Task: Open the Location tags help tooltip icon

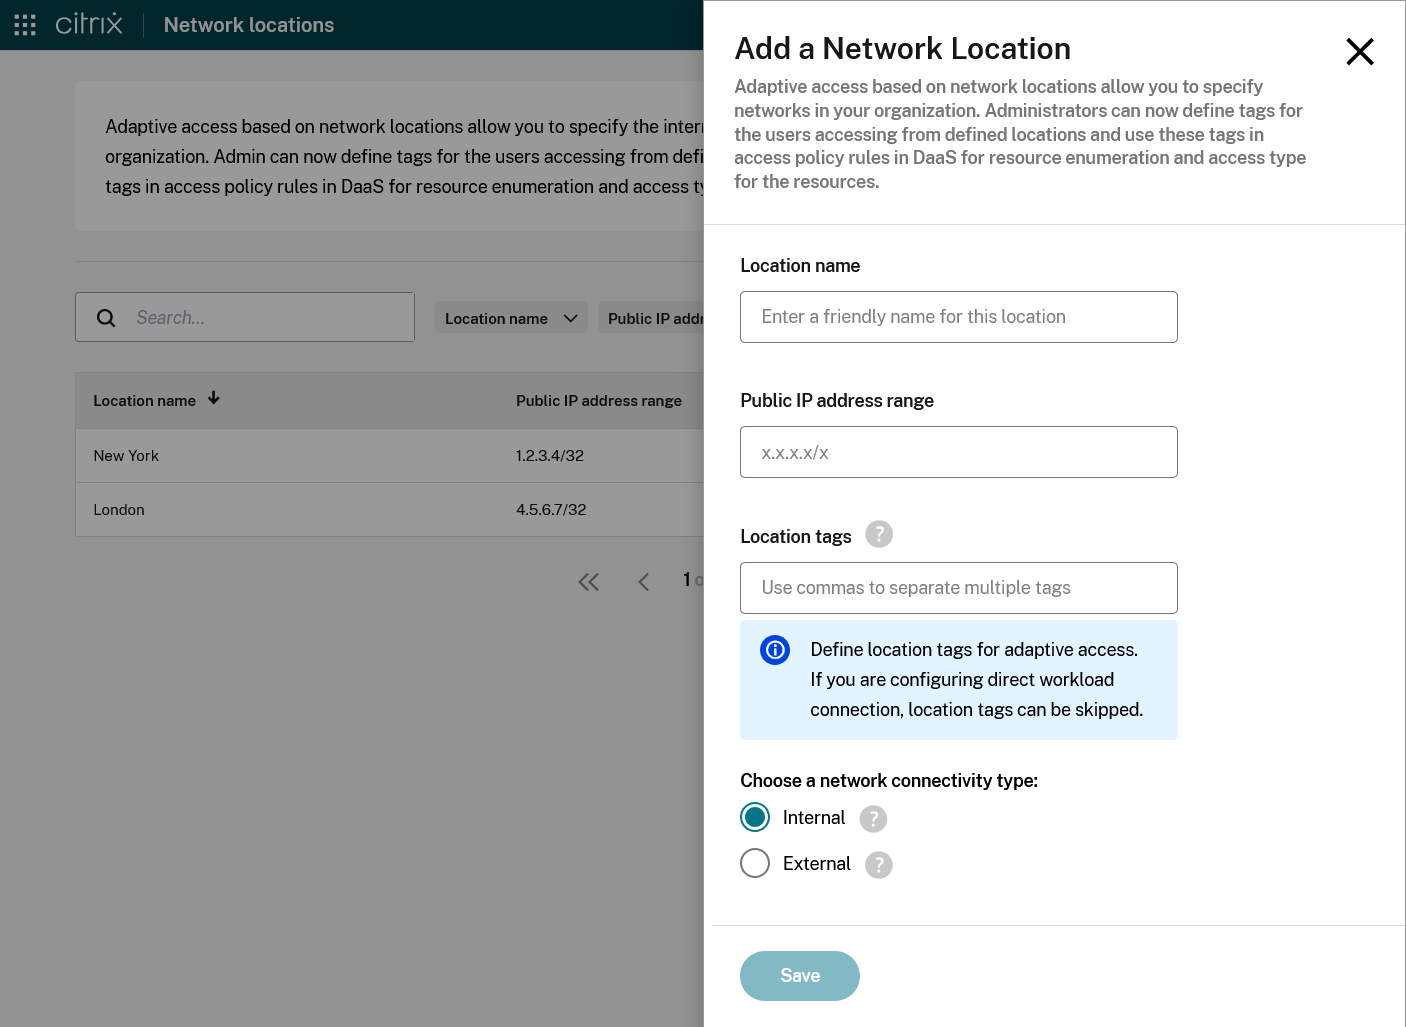Action: point(879,534)
